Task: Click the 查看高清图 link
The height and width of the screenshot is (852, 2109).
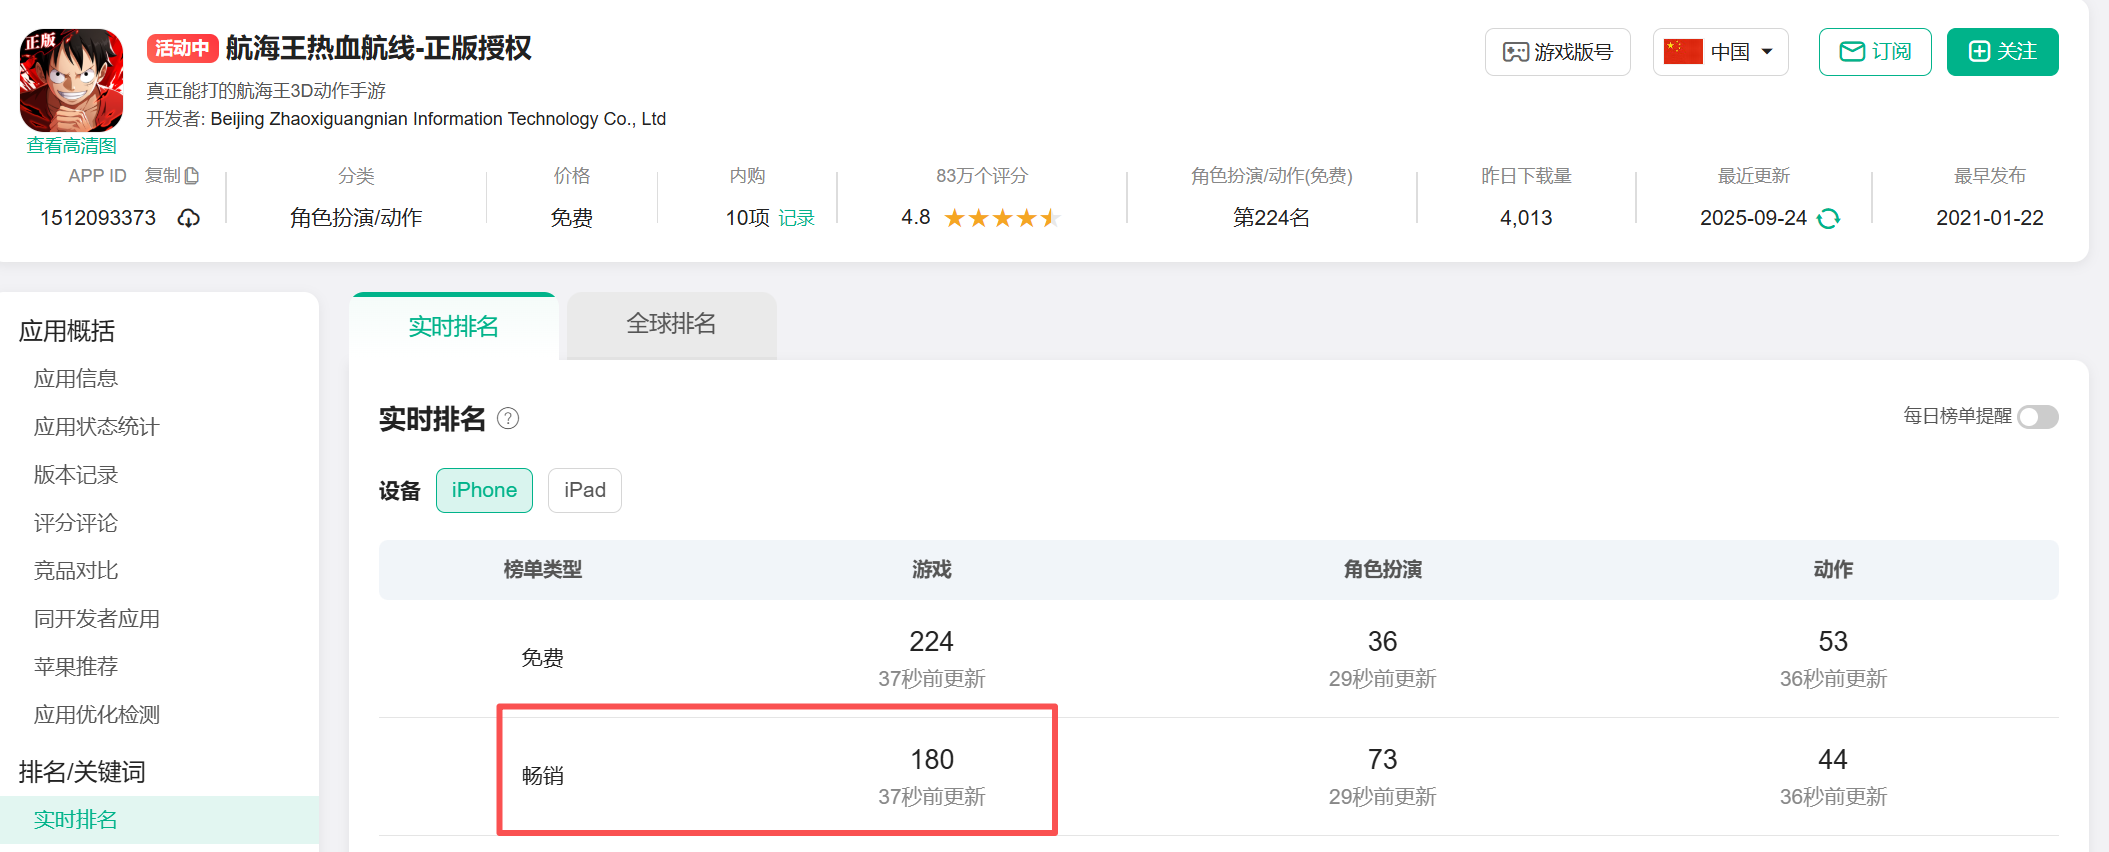Action: click(x=71, y=146)
